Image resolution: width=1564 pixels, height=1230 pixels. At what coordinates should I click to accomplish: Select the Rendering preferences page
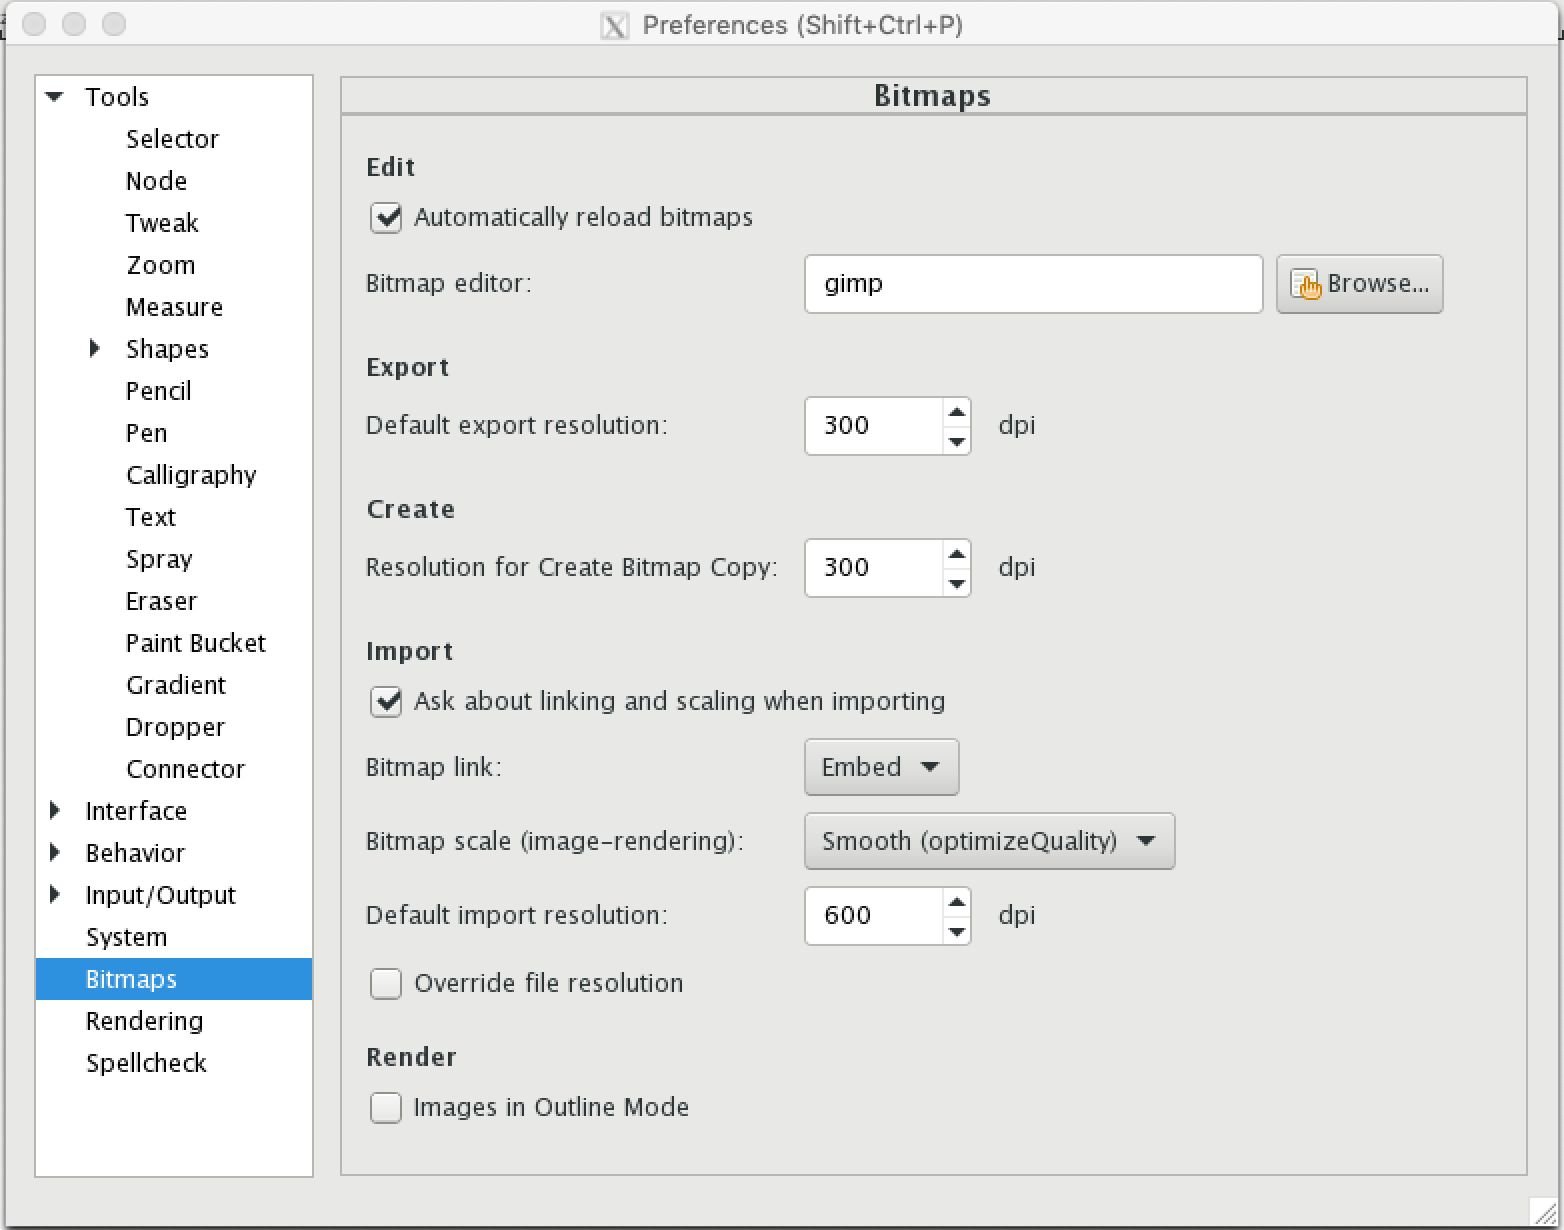[144, 1021]
